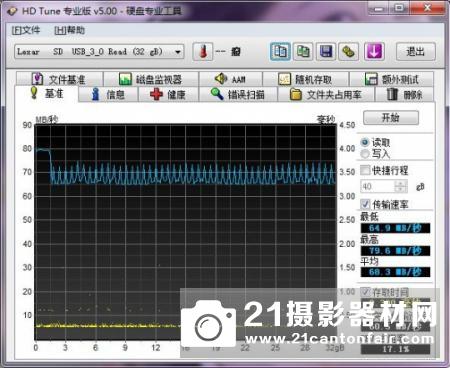The image size is (450, 368).
Task: Click the thermometer temperature icon
Action: 203,52
